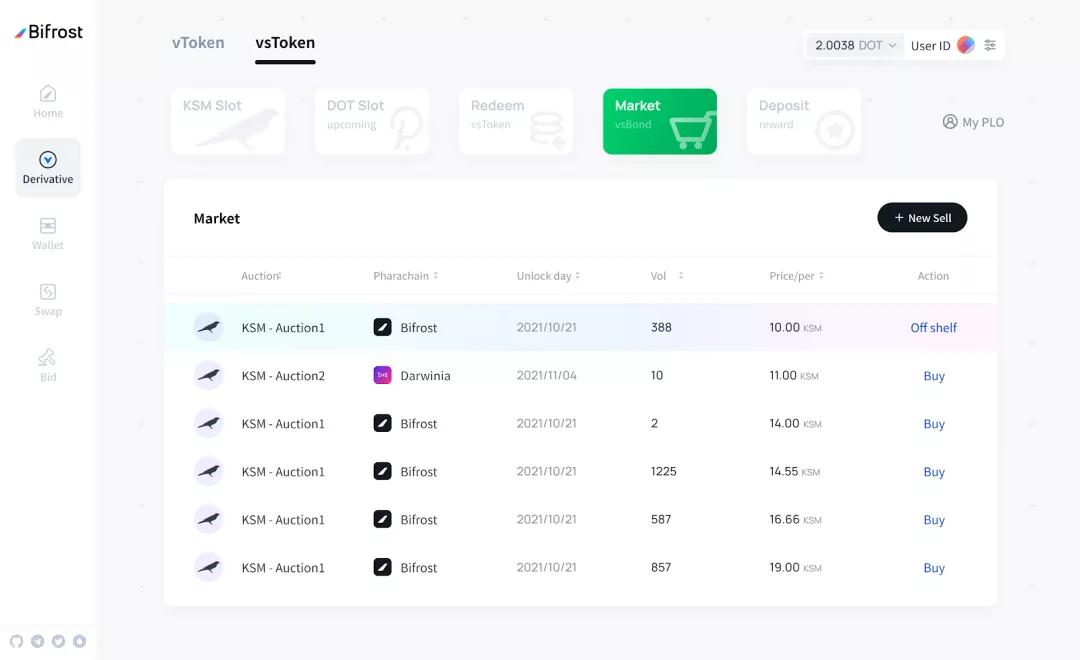Select the Market vsBond card
Viewport: 1080px width, 660px height.
point(659,121)
